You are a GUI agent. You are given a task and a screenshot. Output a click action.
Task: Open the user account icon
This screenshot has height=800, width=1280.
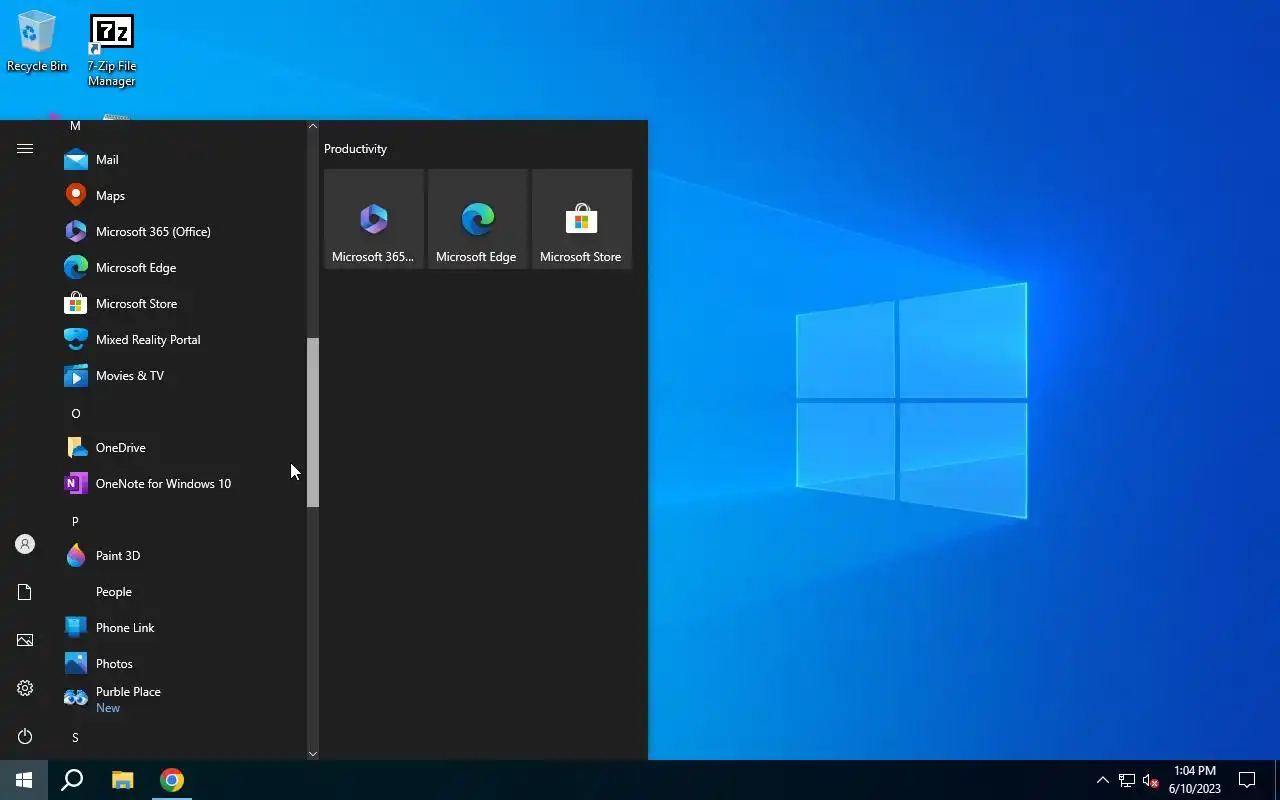click(x=25, y=544)
